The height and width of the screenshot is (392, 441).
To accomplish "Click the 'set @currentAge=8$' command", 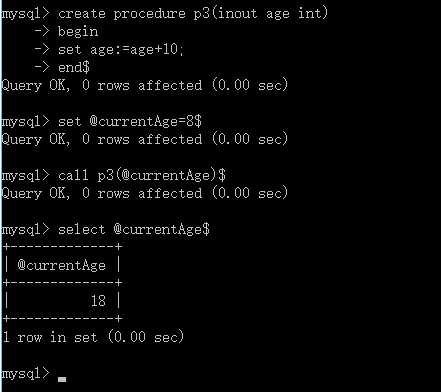I will (130, 122).
